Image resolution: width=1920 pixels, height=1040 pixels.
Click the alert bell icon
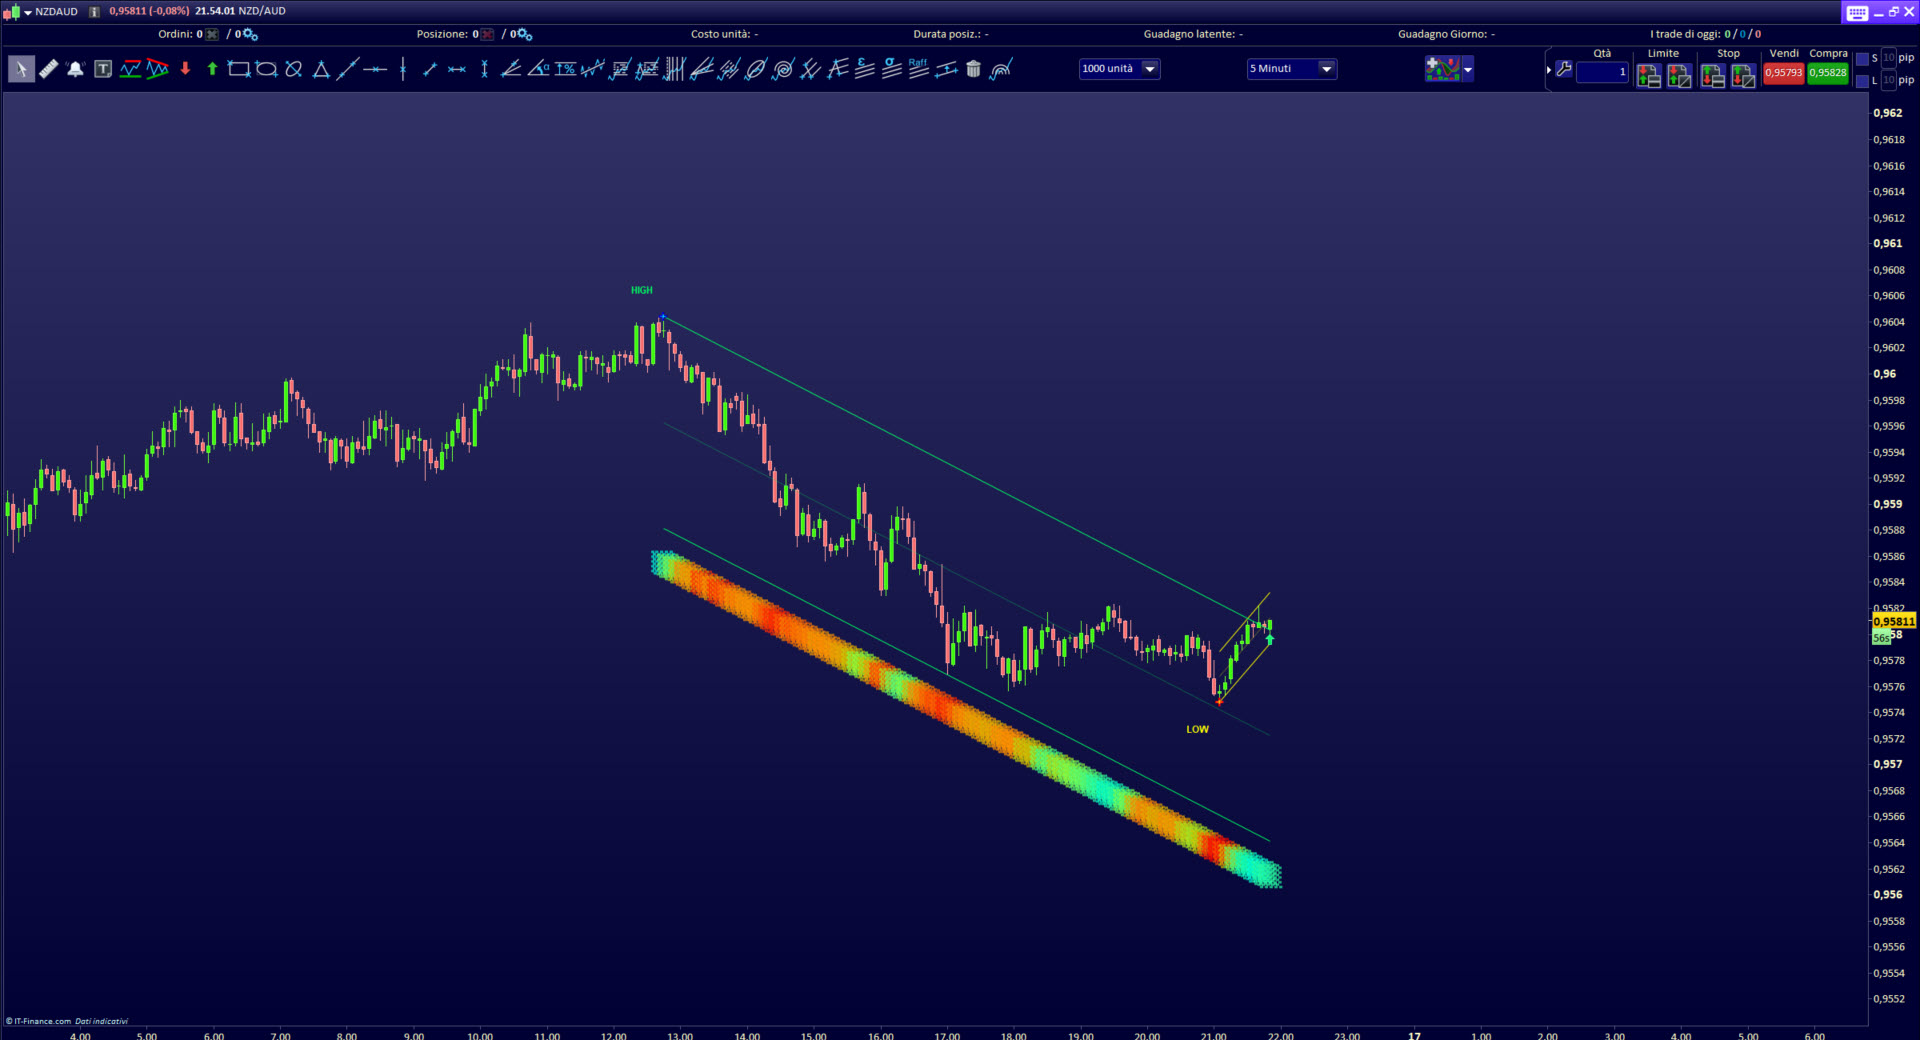tap(75, 69)
